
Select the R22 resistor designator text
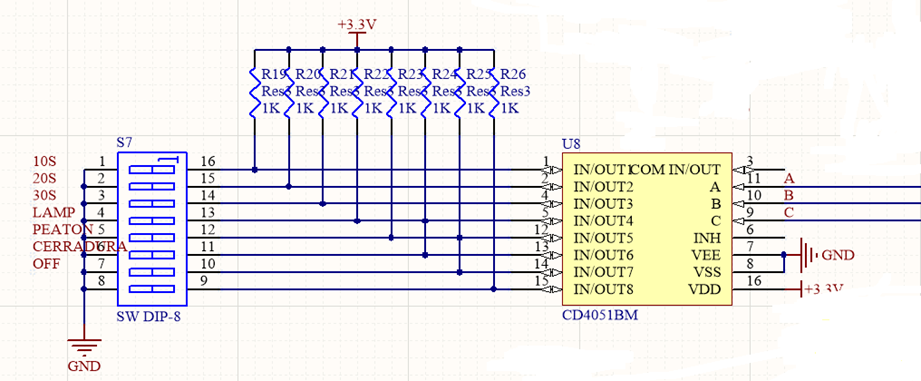[x=377, y=75]
